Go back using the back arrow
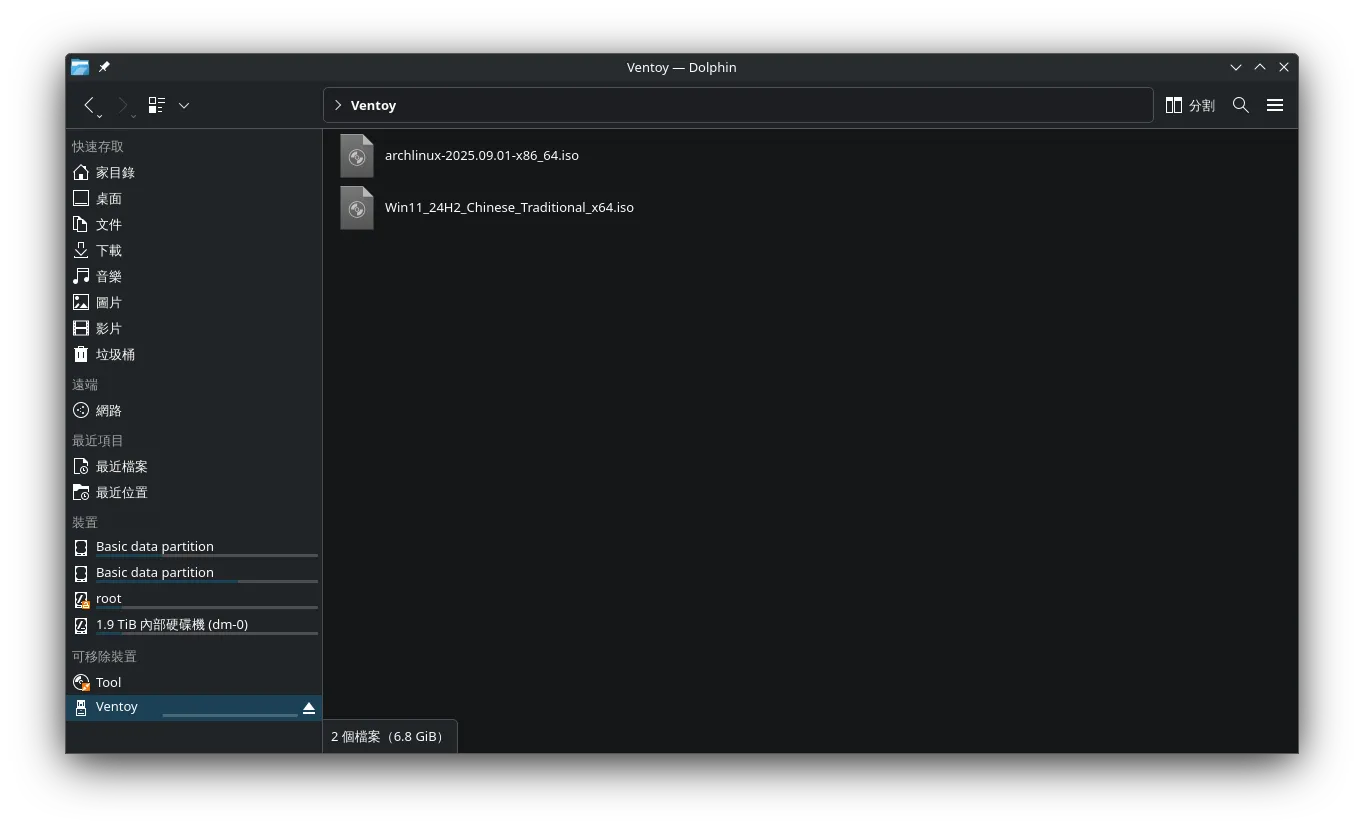The image size is (1364, 831). [89, 105]
